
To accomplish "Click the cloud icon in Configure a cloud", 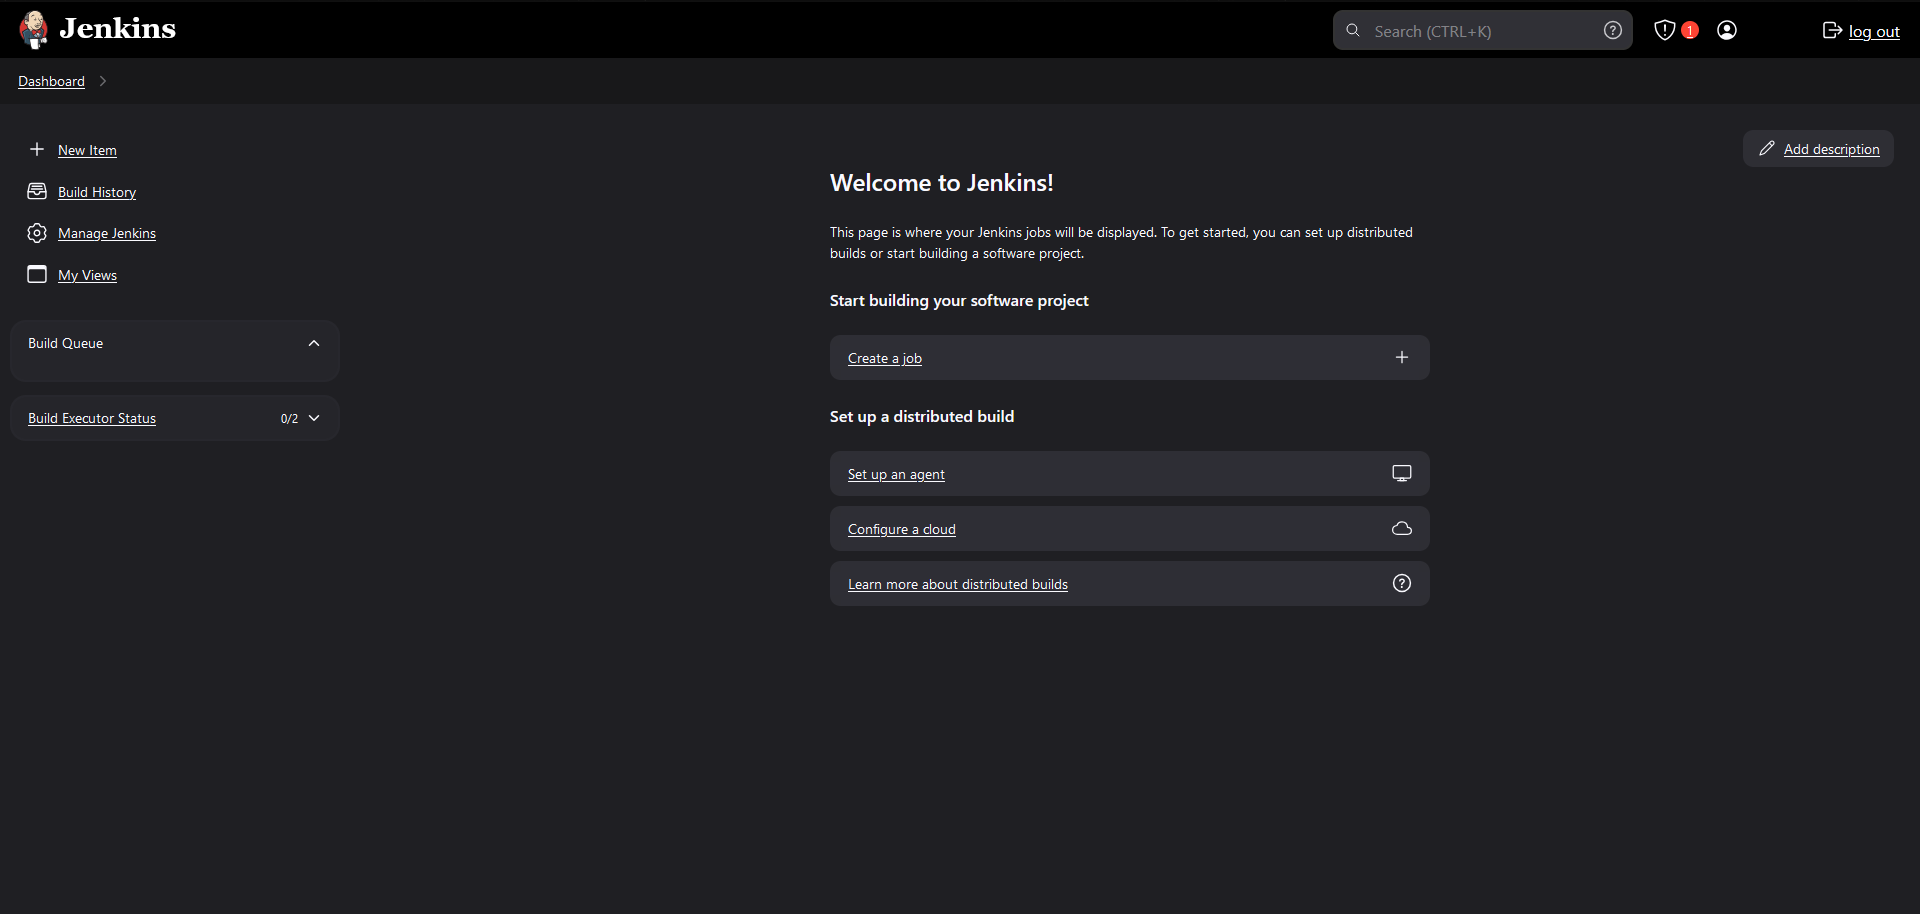I will 1402,528.
